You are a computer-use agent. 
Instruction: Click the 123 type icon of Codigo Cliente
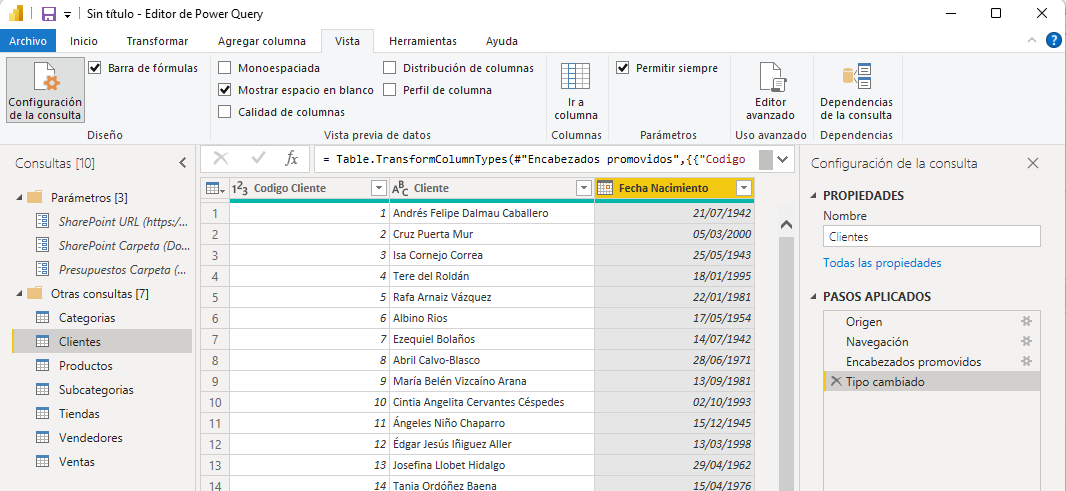(240, 188)
